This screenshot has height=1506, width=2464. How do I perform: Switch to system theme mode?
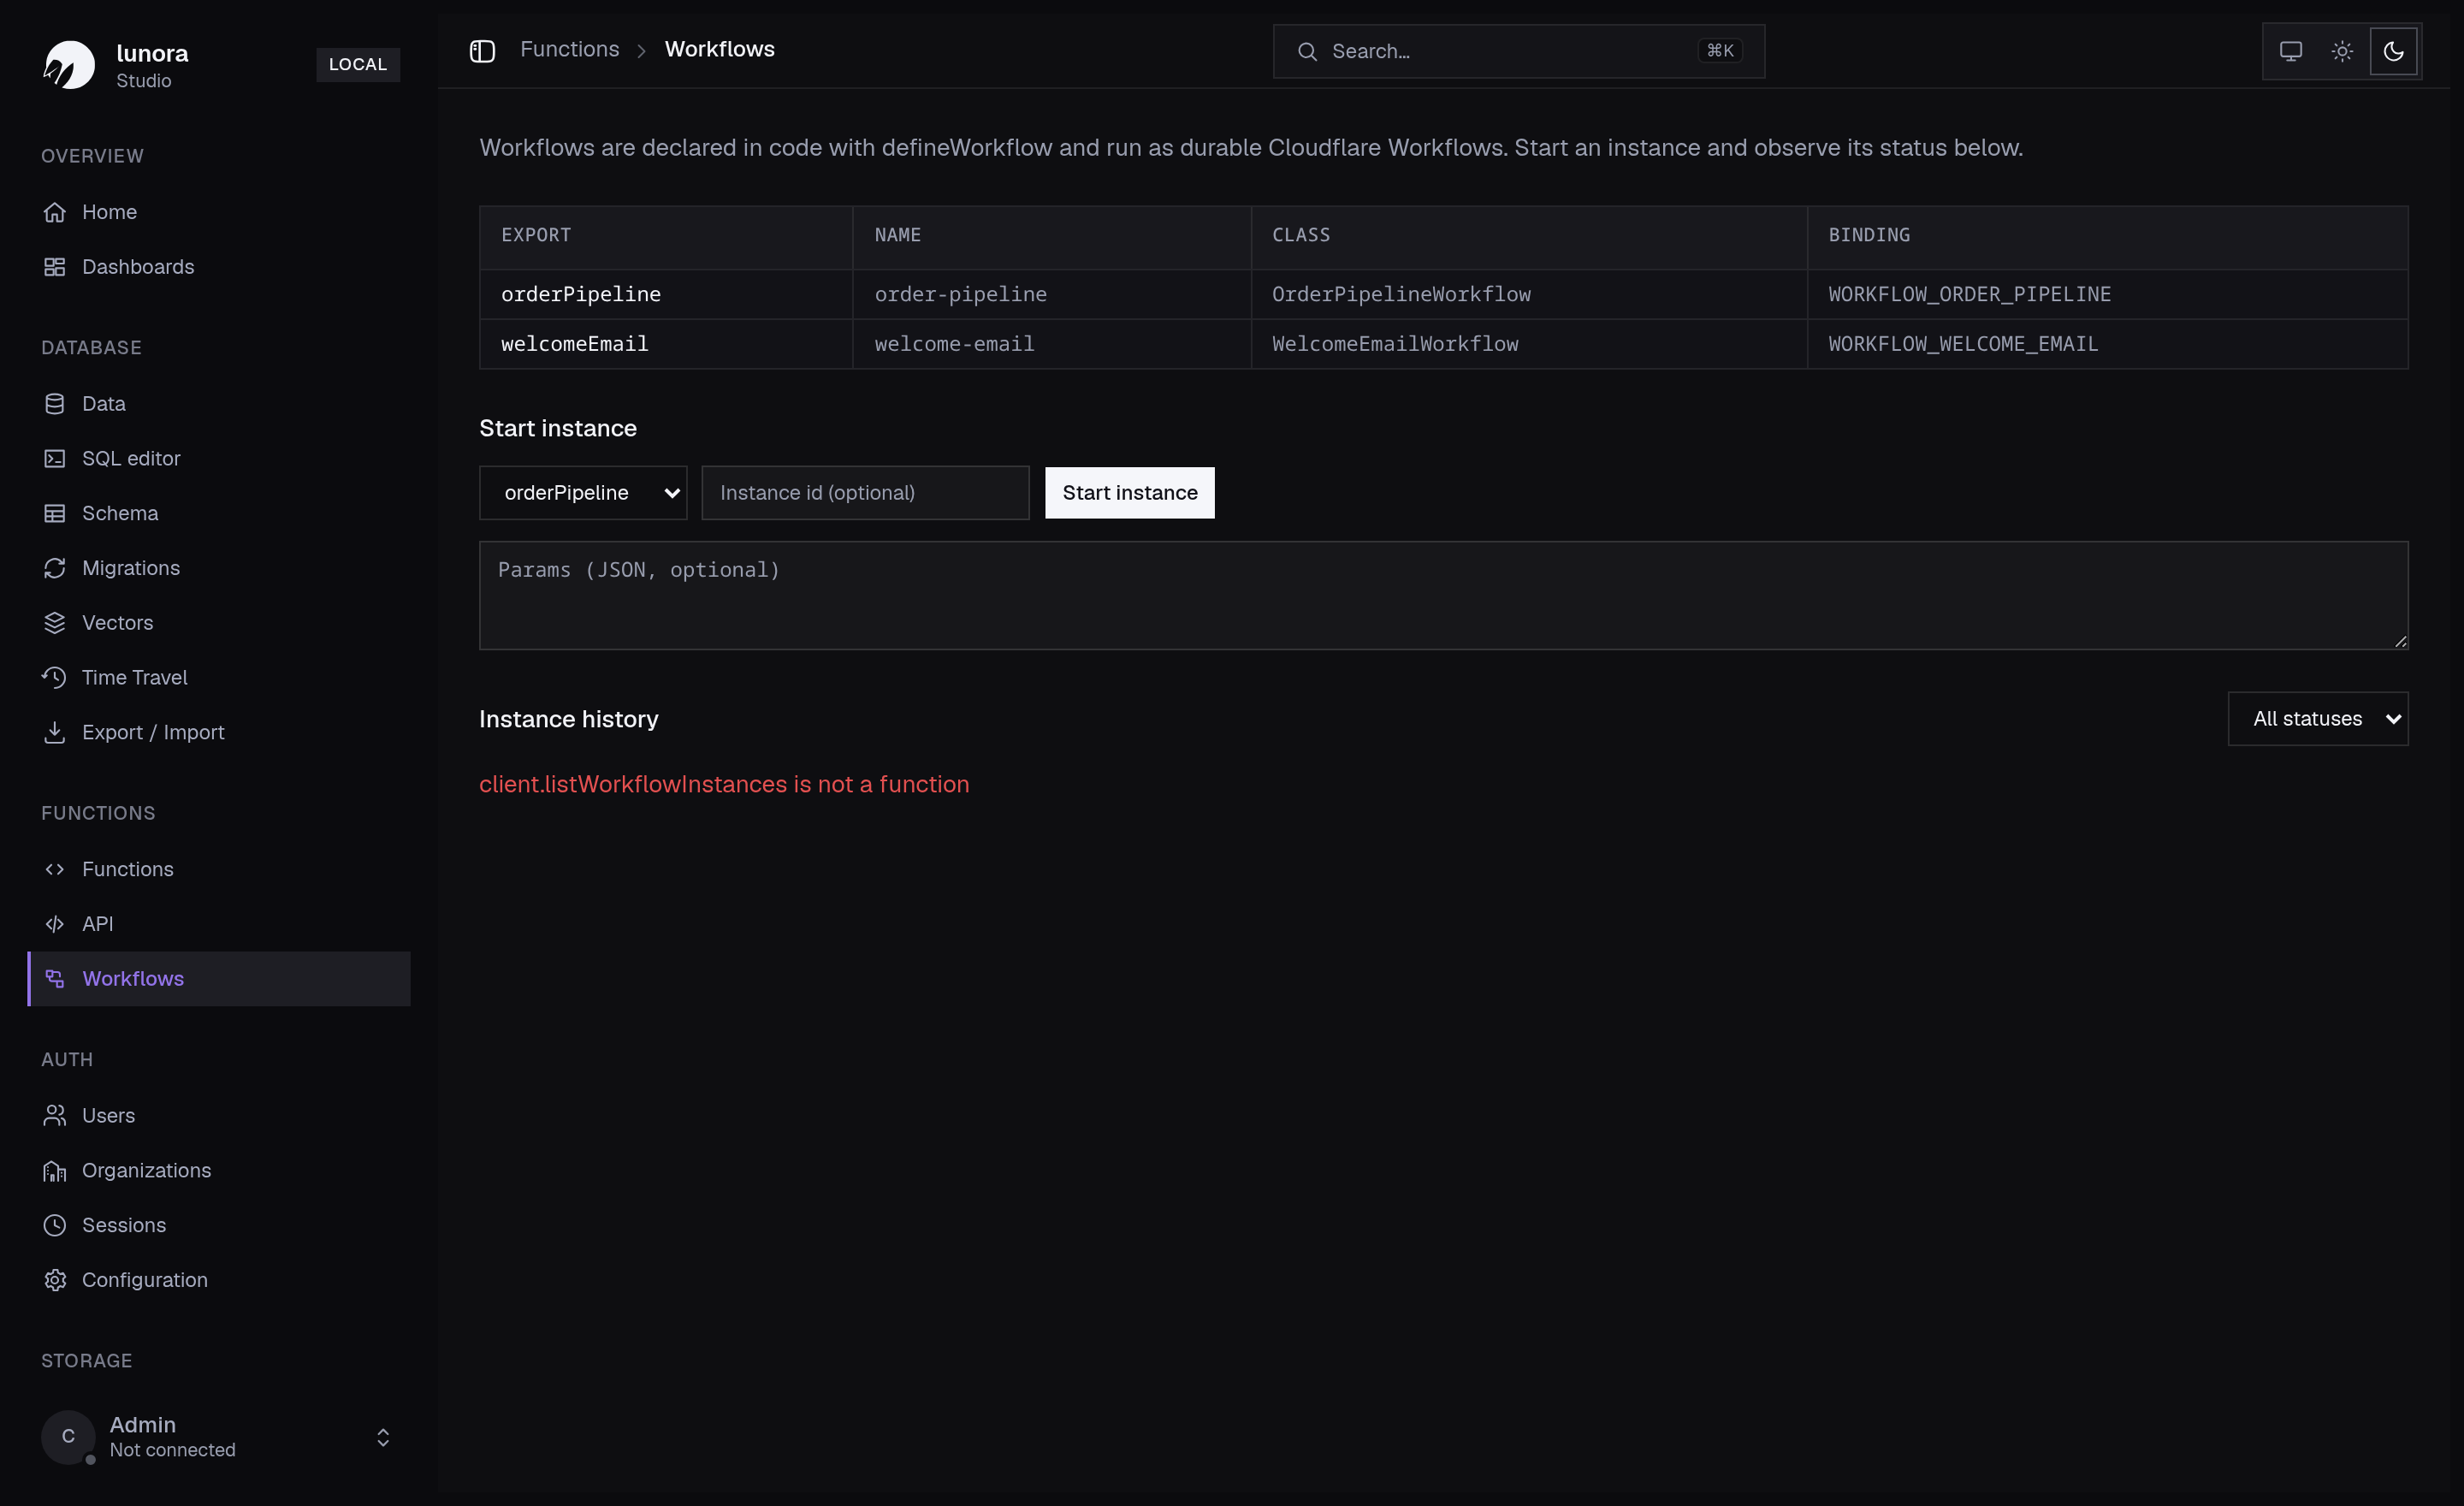coord(2290,51)
